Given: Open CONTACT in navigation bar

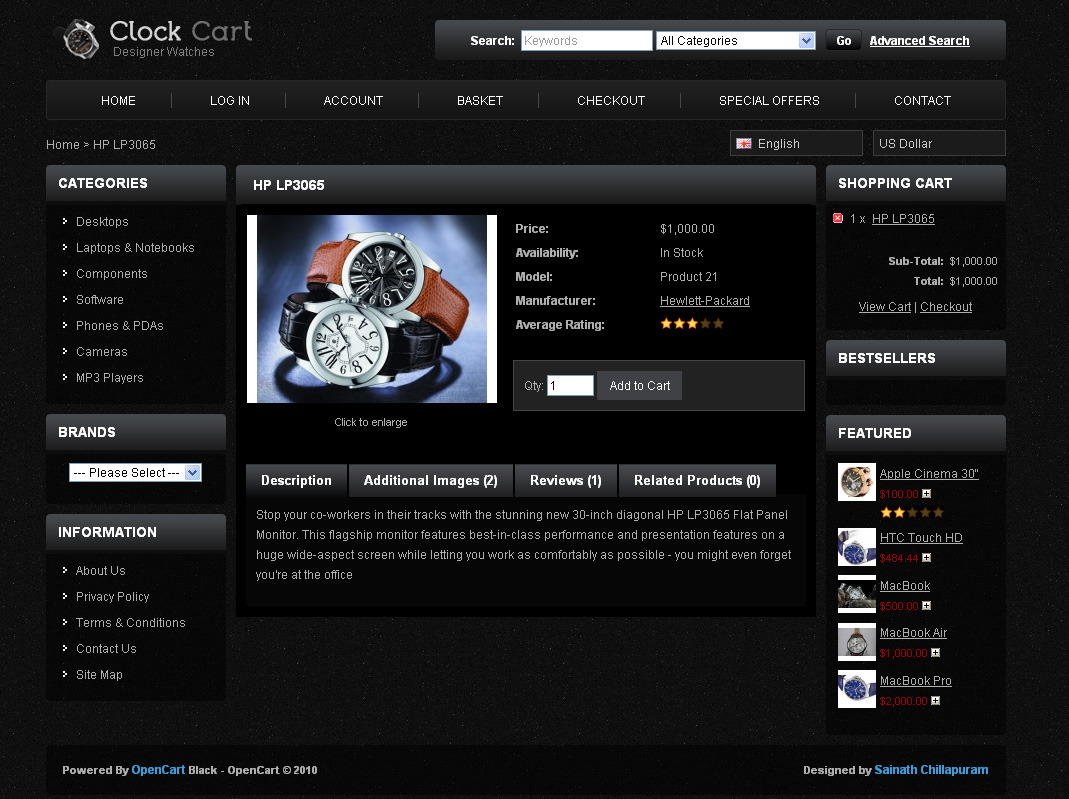Looking at the screenshot, I should 922,101.
